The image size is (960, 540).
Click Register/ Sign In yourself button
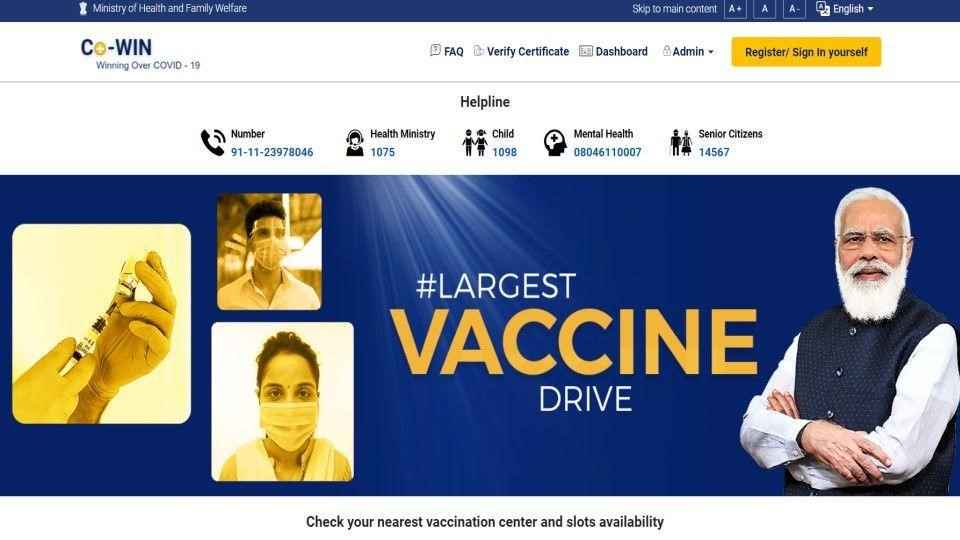click(x=806, y=52)
